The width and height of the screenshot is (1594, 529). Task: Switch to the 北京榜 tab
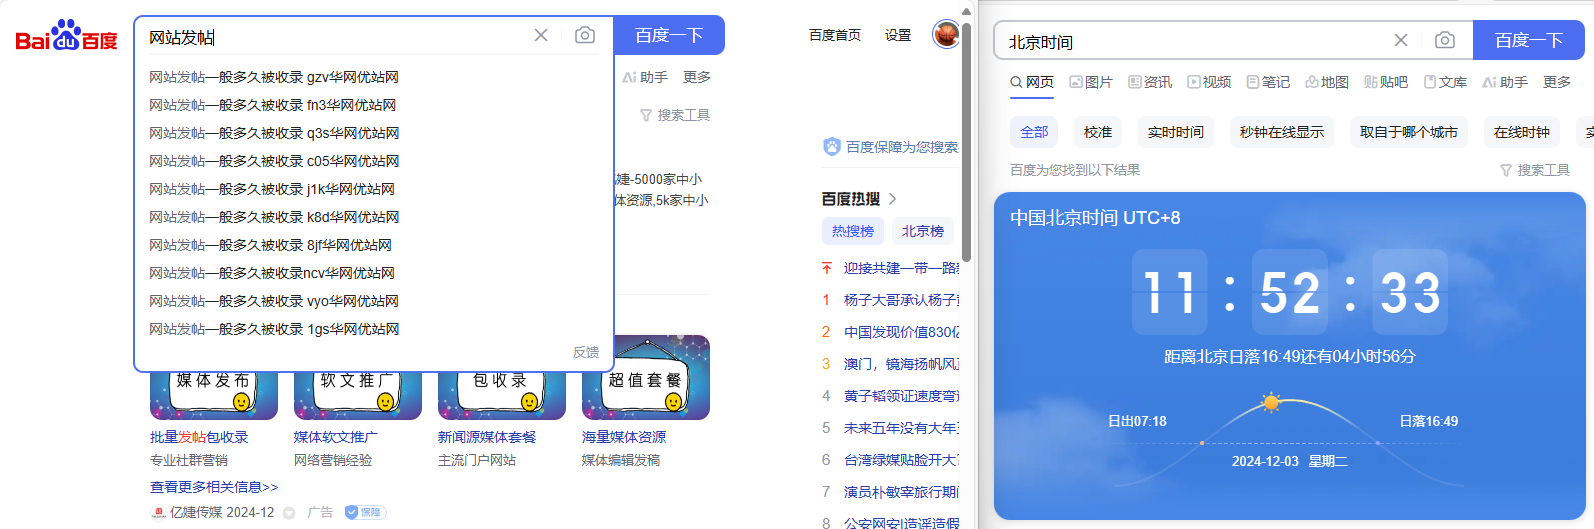[922, 231]
